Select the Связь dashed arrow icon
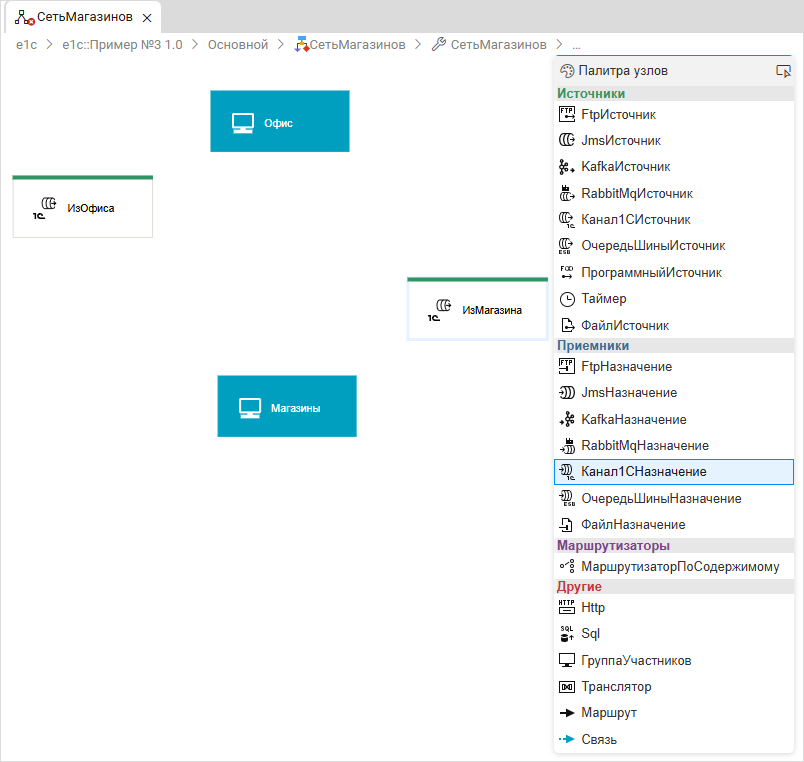 click(567, 740)
